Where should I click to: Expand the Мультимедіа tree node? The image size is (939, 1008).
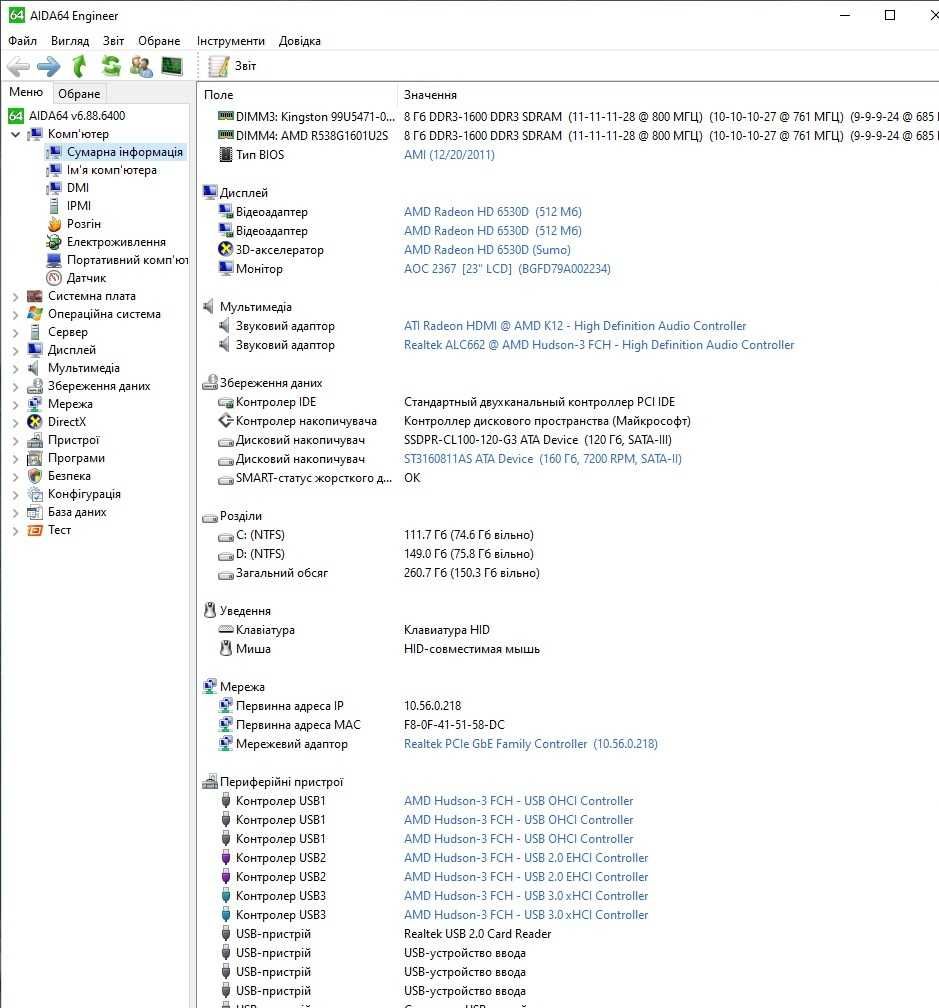click(x=15, y=368)
